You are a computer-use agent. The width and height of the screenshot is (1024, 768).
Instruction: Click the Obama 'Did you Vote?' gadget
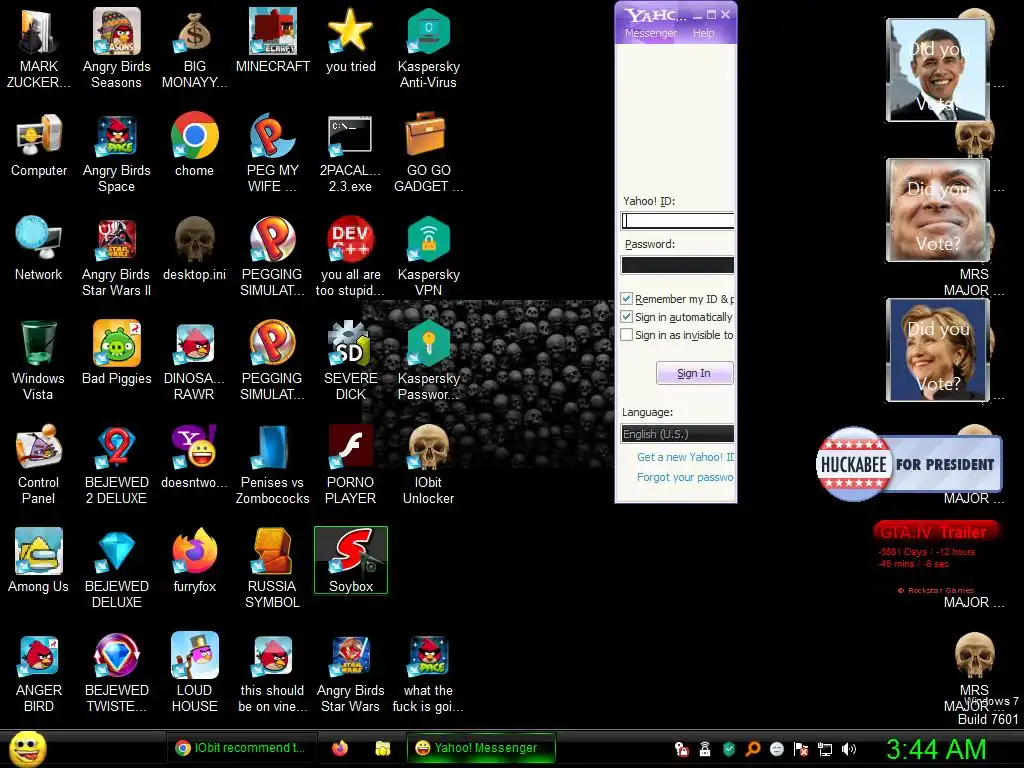[x=938, y=70]
